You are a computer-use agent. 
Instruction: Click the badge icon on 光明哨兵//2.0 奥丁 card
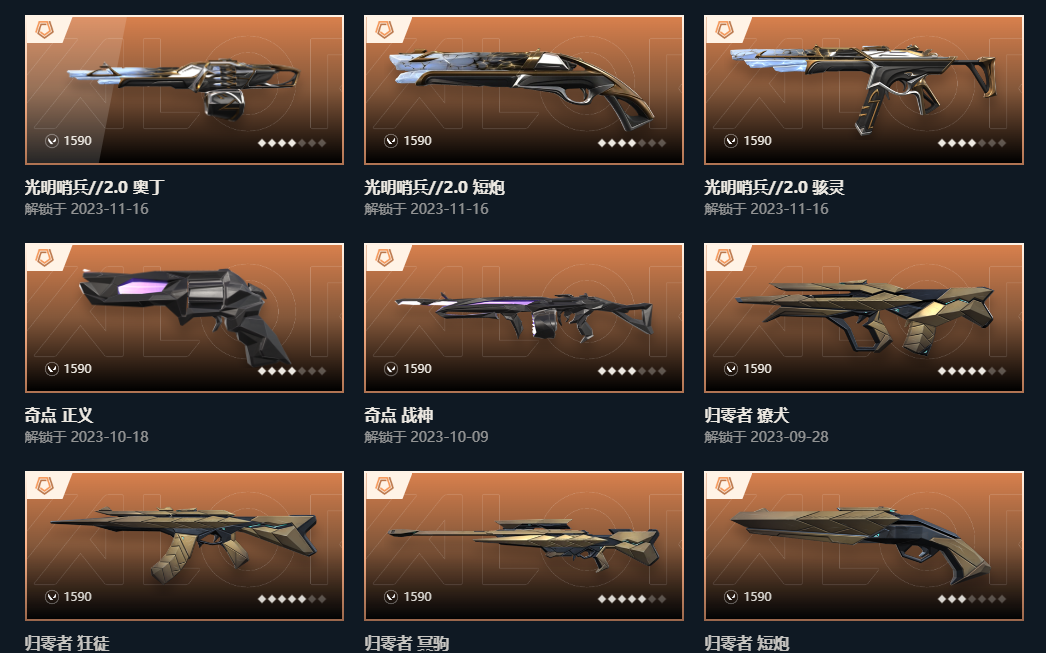point(45,29)
